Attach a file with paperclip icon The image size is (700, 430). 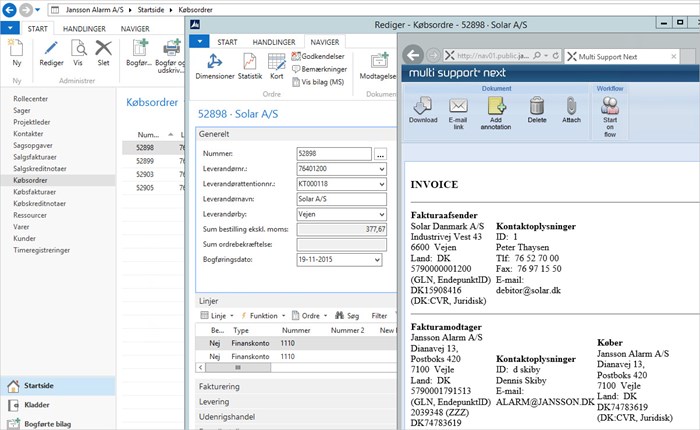[571, 106]
